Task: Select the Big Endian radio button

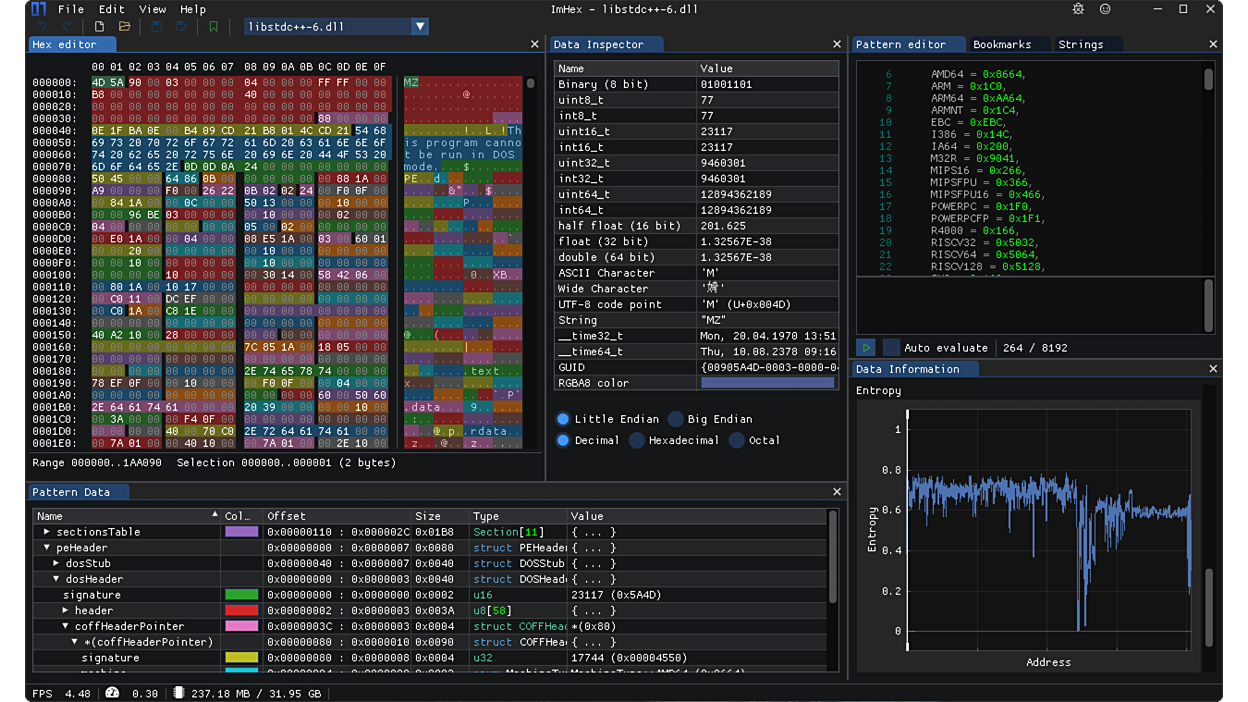Action: (x=676, y=419)
